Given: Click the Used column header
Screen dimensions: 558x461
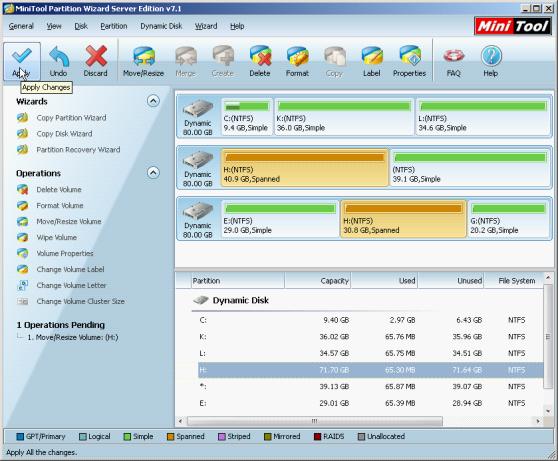Looking at the screenshot, I should coord(384,281).
